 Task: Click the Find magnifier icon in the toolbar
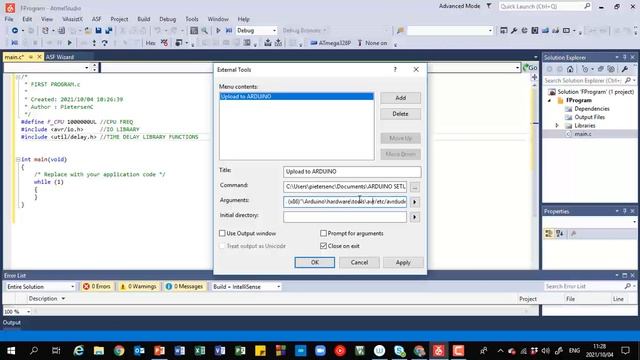(204, 31)
